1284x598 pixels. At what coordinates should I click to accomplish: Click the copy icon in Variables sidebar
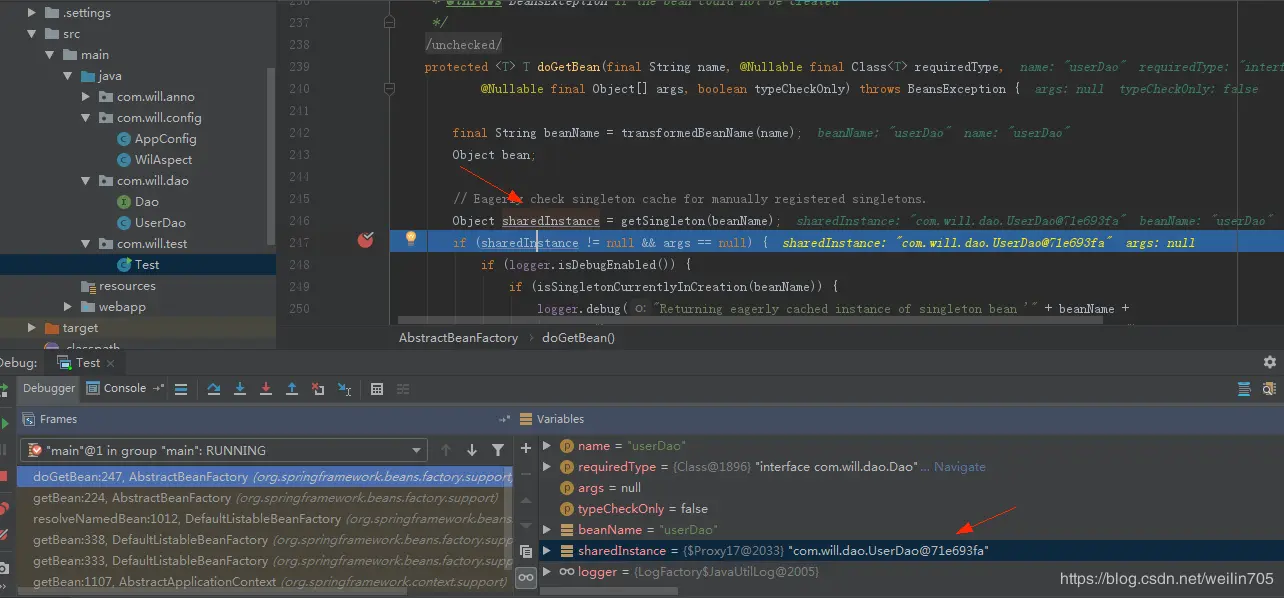coord(526,551)
